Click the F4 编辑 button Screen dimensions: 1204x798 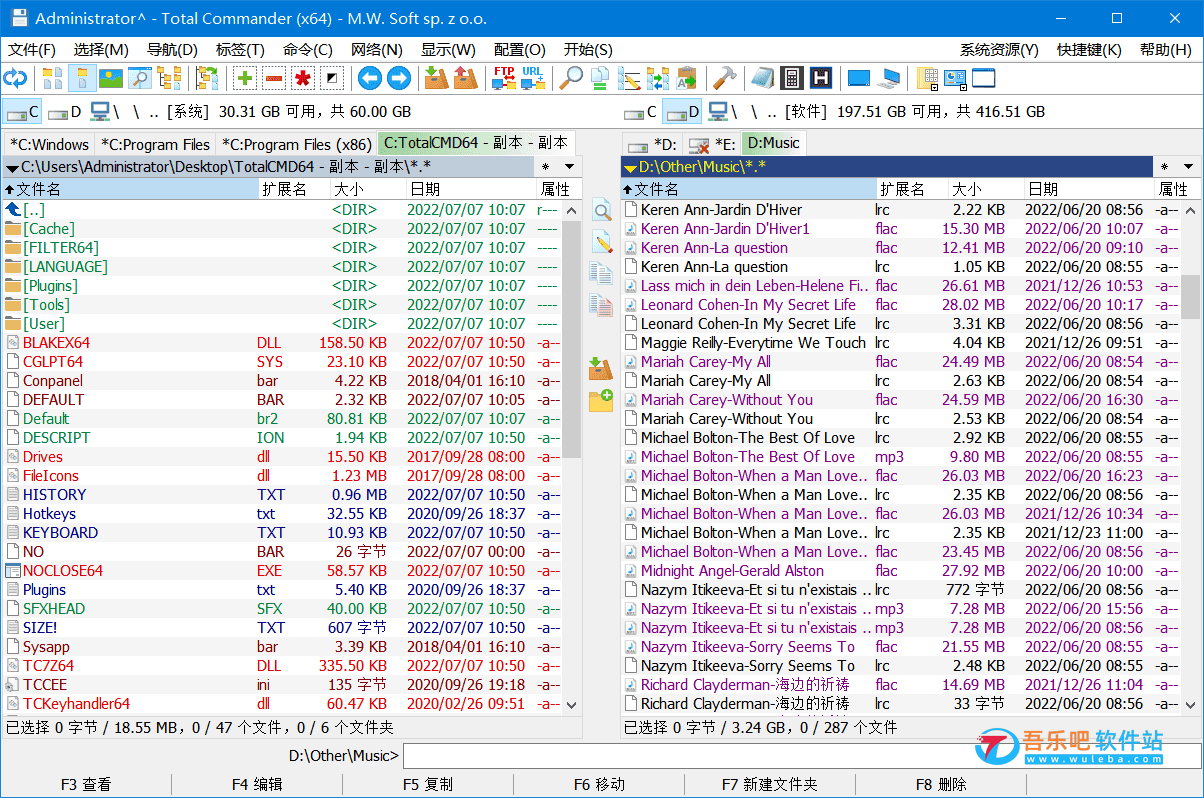tap(257, 785)
